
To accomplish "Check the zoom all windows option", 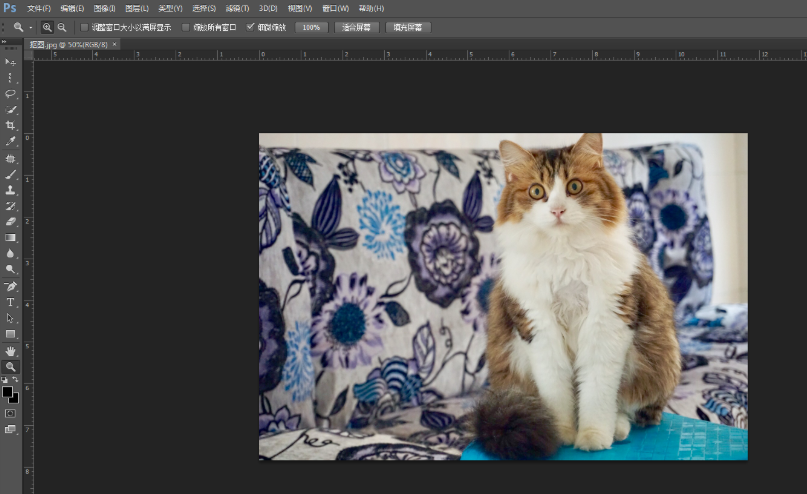I will pyautogui.click(x=186, y=27).
